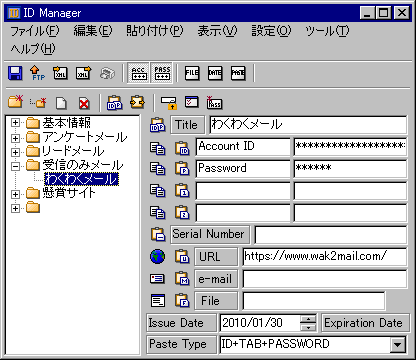This screenshot has width=416, height=360.
Task: Click the DATE toolbar icon
Action: click(215, 73)
